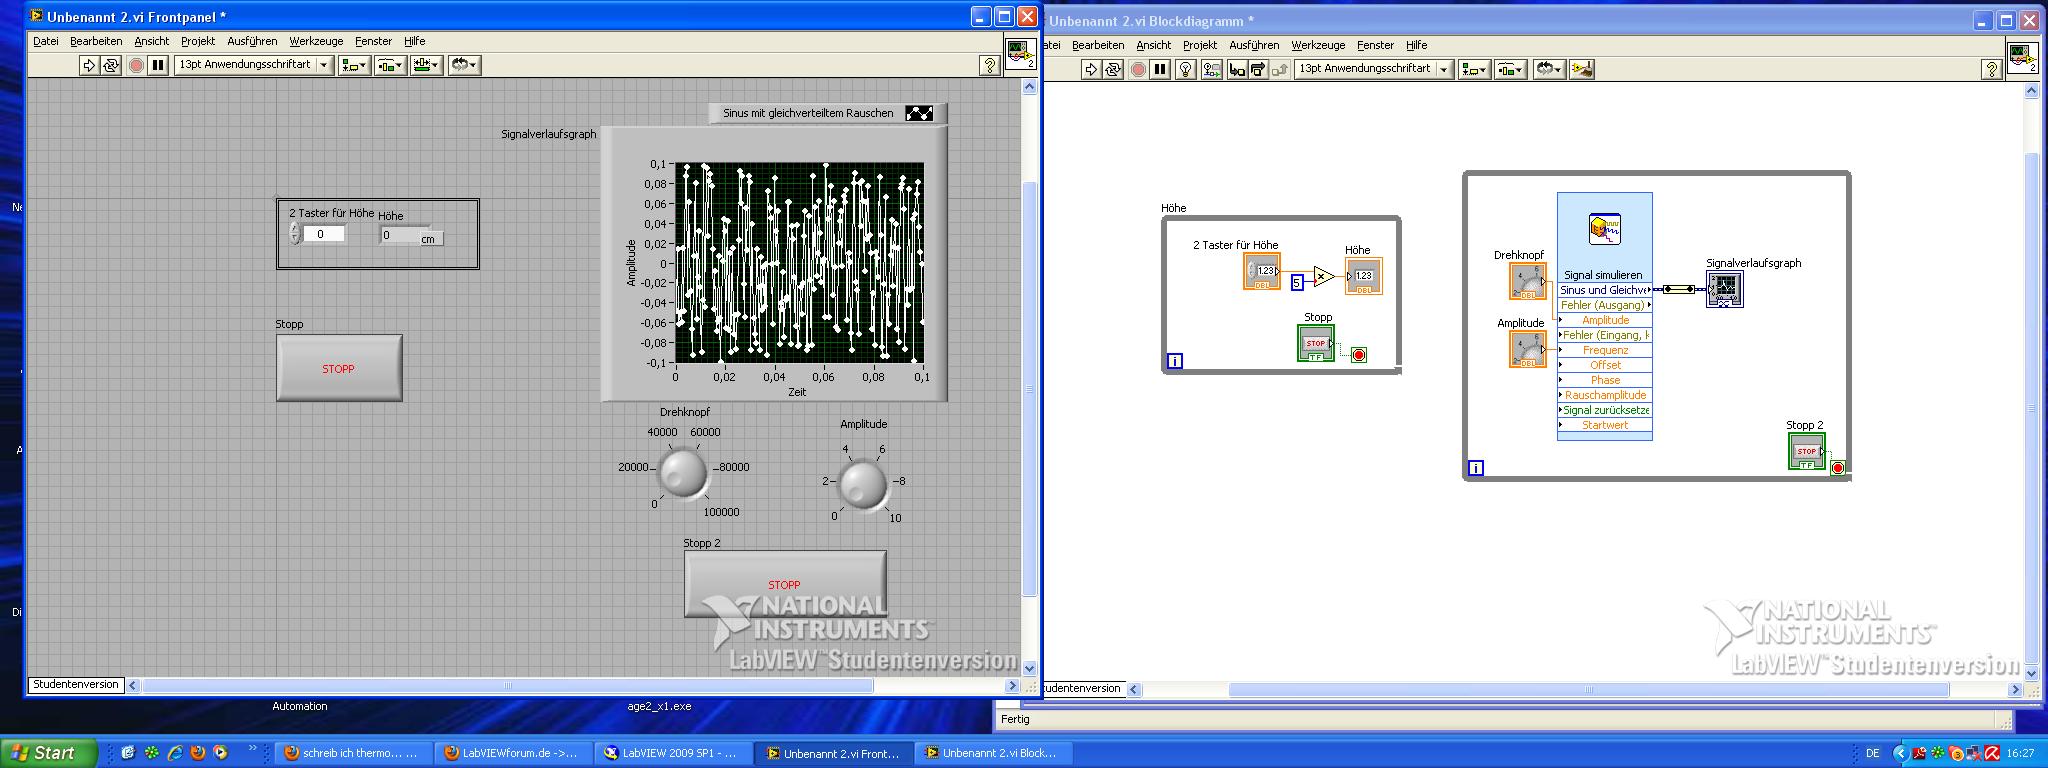Screen dimensions: 2048x768
Task: Pause execution in Blockdiagramm toolbar
Action: [1160, 69]
